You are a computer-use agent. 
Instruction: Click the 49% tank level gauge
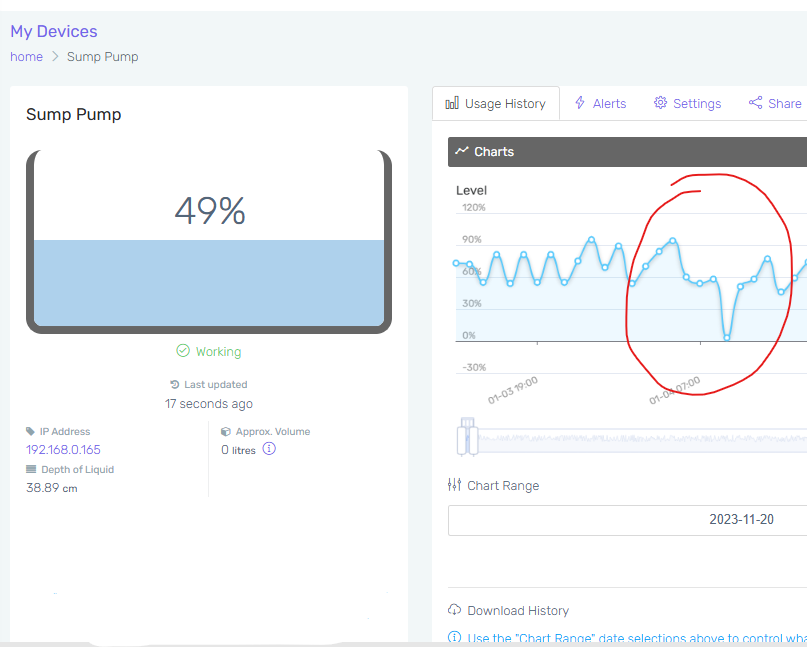[x=209, y=242]
